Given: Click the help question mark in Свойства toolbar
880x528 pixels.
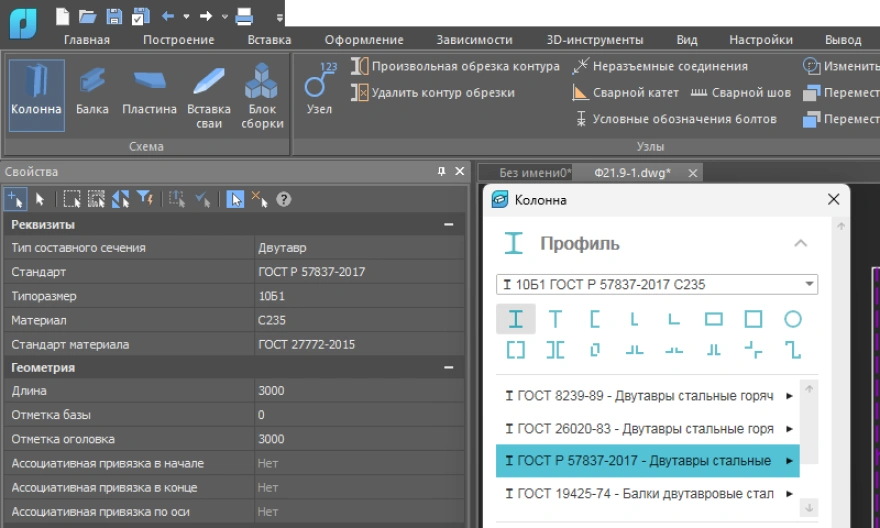Looking at the screenshot, I should (x=284, y=199).
